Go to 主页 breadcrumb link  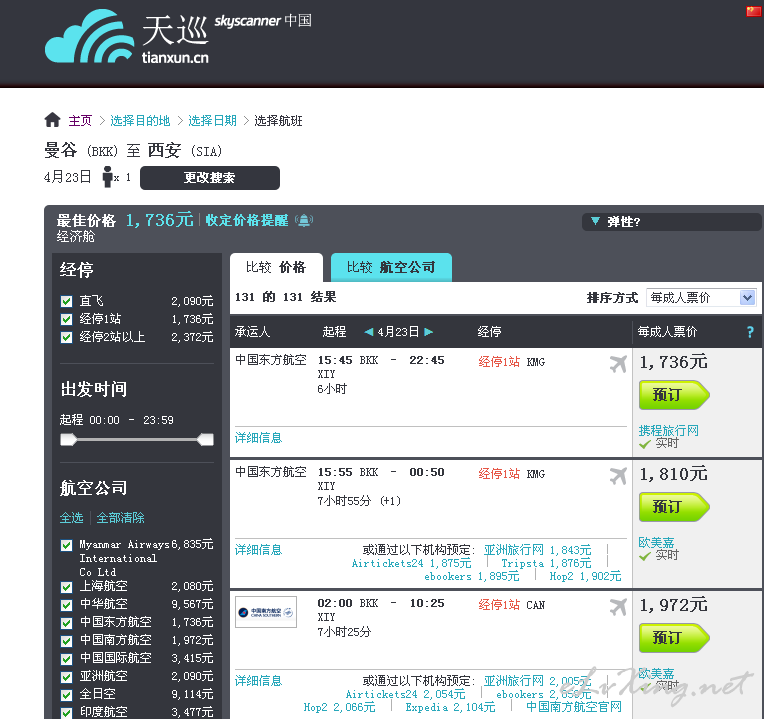pos(80,120)
